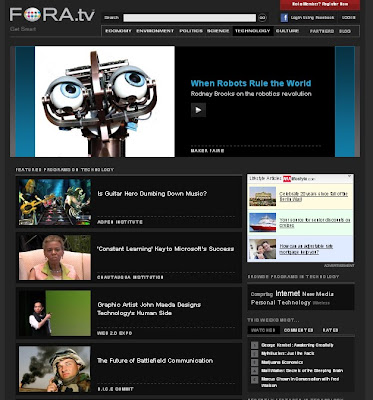Click the FORA.tv logo
Image resolution: width=373 pixels, height=400 pixels.
(x=52, y=15)
